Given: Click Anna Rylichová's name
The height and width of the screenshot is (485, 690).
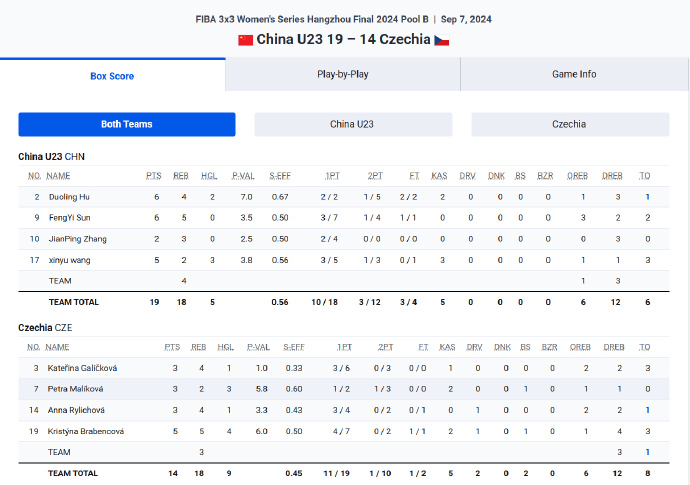Looking at the screenshot, I should [x=76, y=410].
